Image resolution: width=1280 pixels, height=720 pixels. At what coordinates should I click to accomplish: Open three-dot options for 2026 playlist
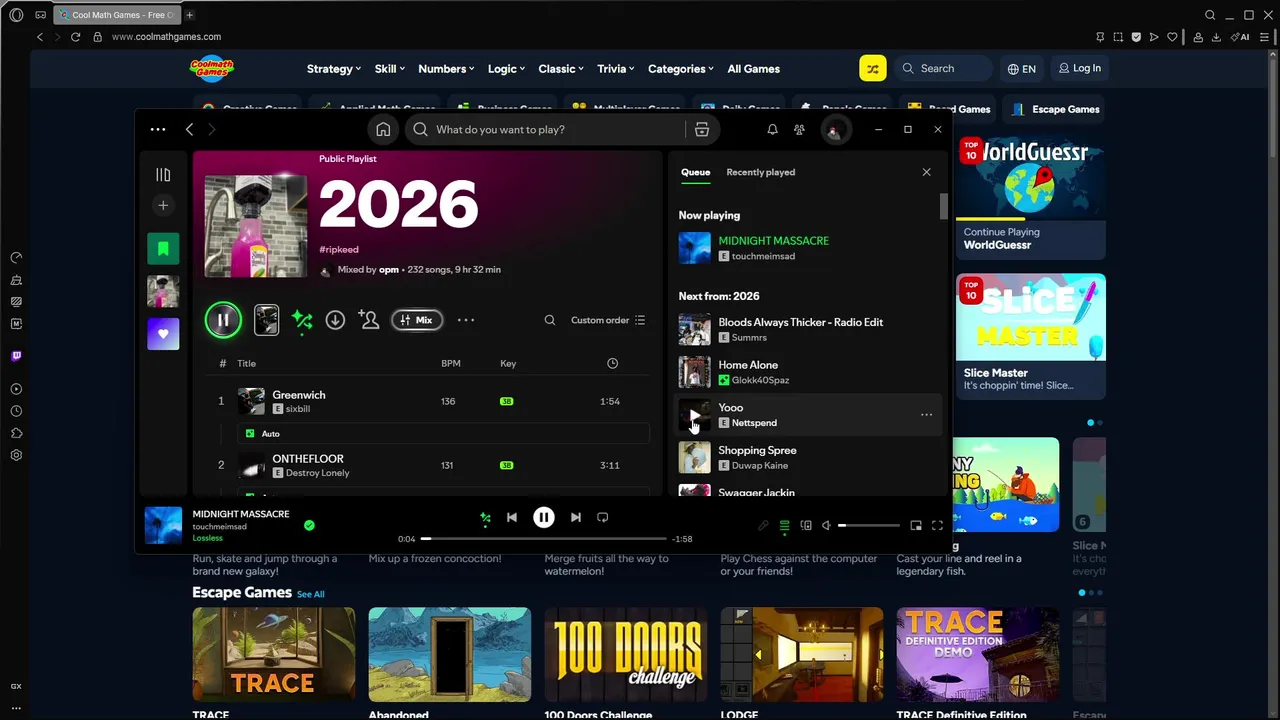[465, 320]
